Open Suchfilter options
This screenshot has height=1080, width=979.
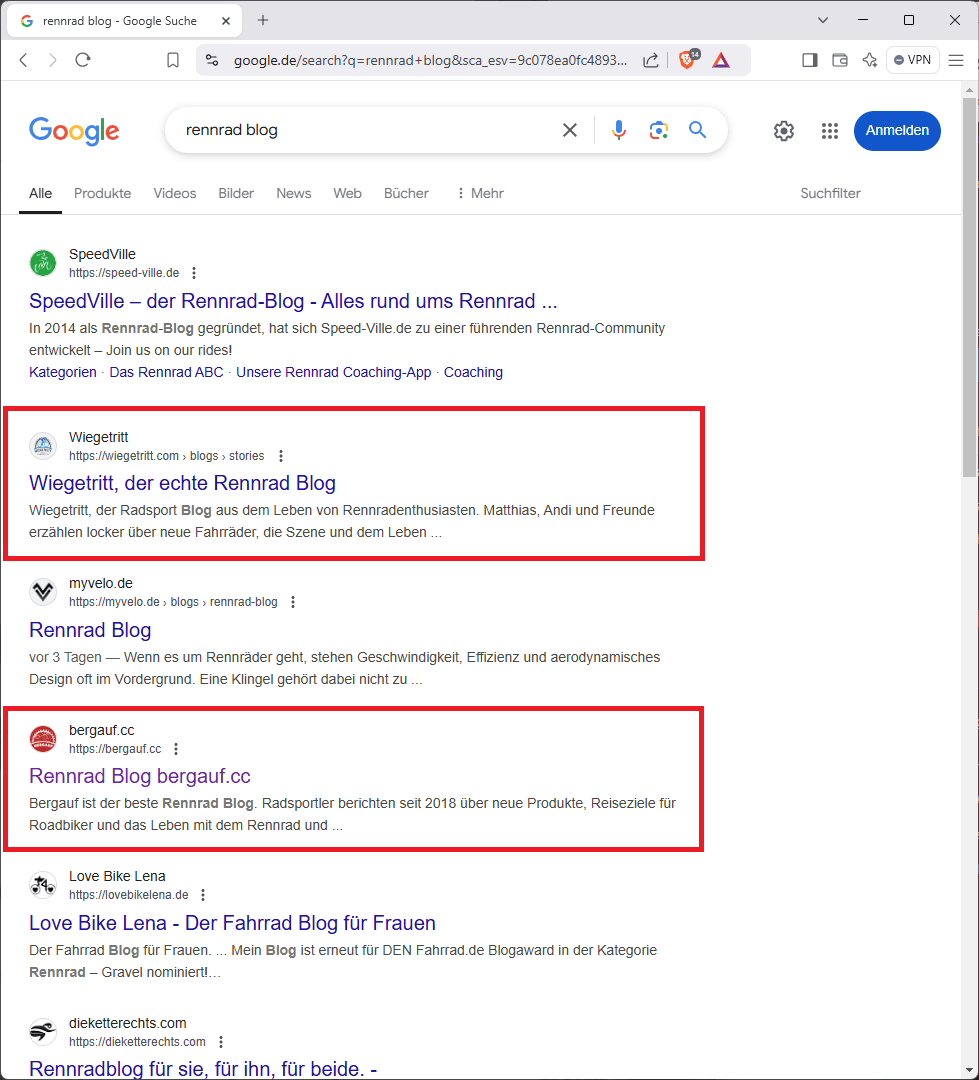[830, 193]
